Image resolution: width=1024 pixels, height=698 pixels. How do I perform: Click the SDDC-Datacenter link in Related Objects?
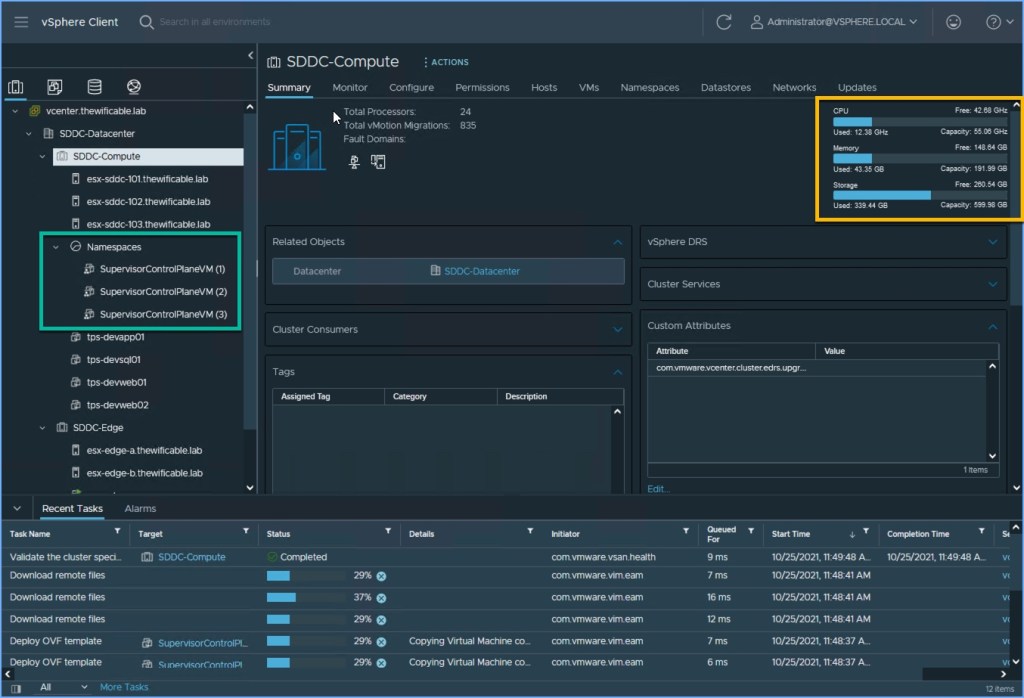point(481,271)
